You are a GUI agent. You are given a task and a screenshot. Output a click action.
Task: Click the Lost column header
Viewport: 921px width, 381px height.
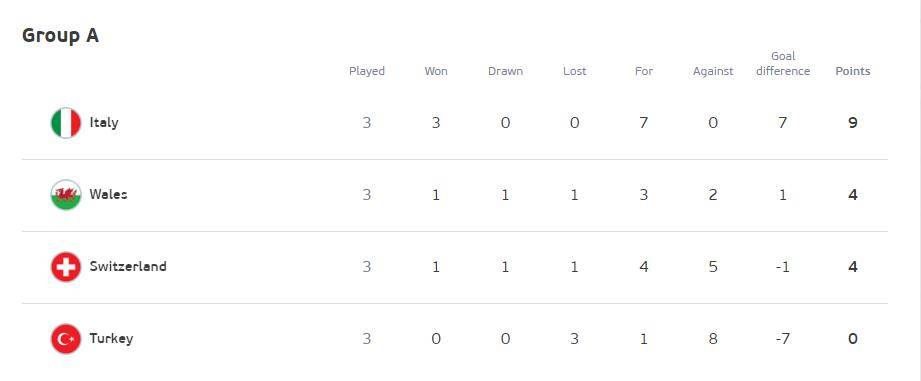coord(574,71)
